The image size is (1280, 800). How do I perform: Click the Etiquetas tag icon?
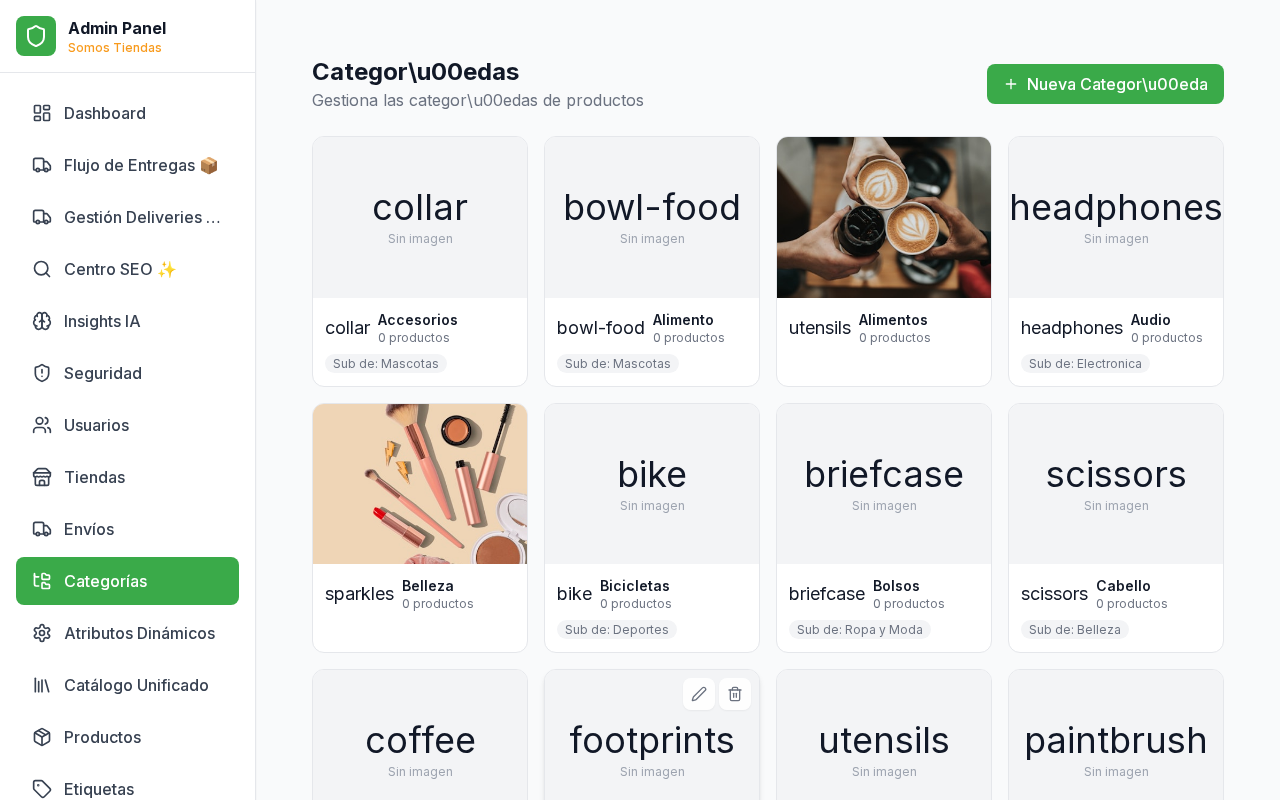click(x=42, y=789)
